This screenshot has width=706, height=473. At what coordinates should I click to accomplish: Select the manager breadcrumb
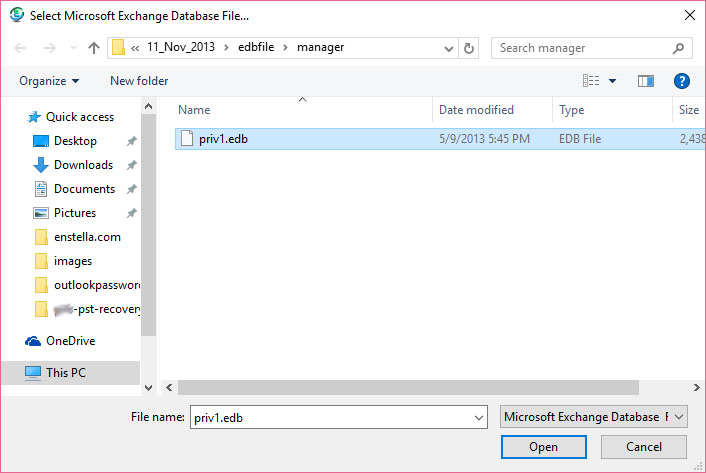(x=320, y=47)
